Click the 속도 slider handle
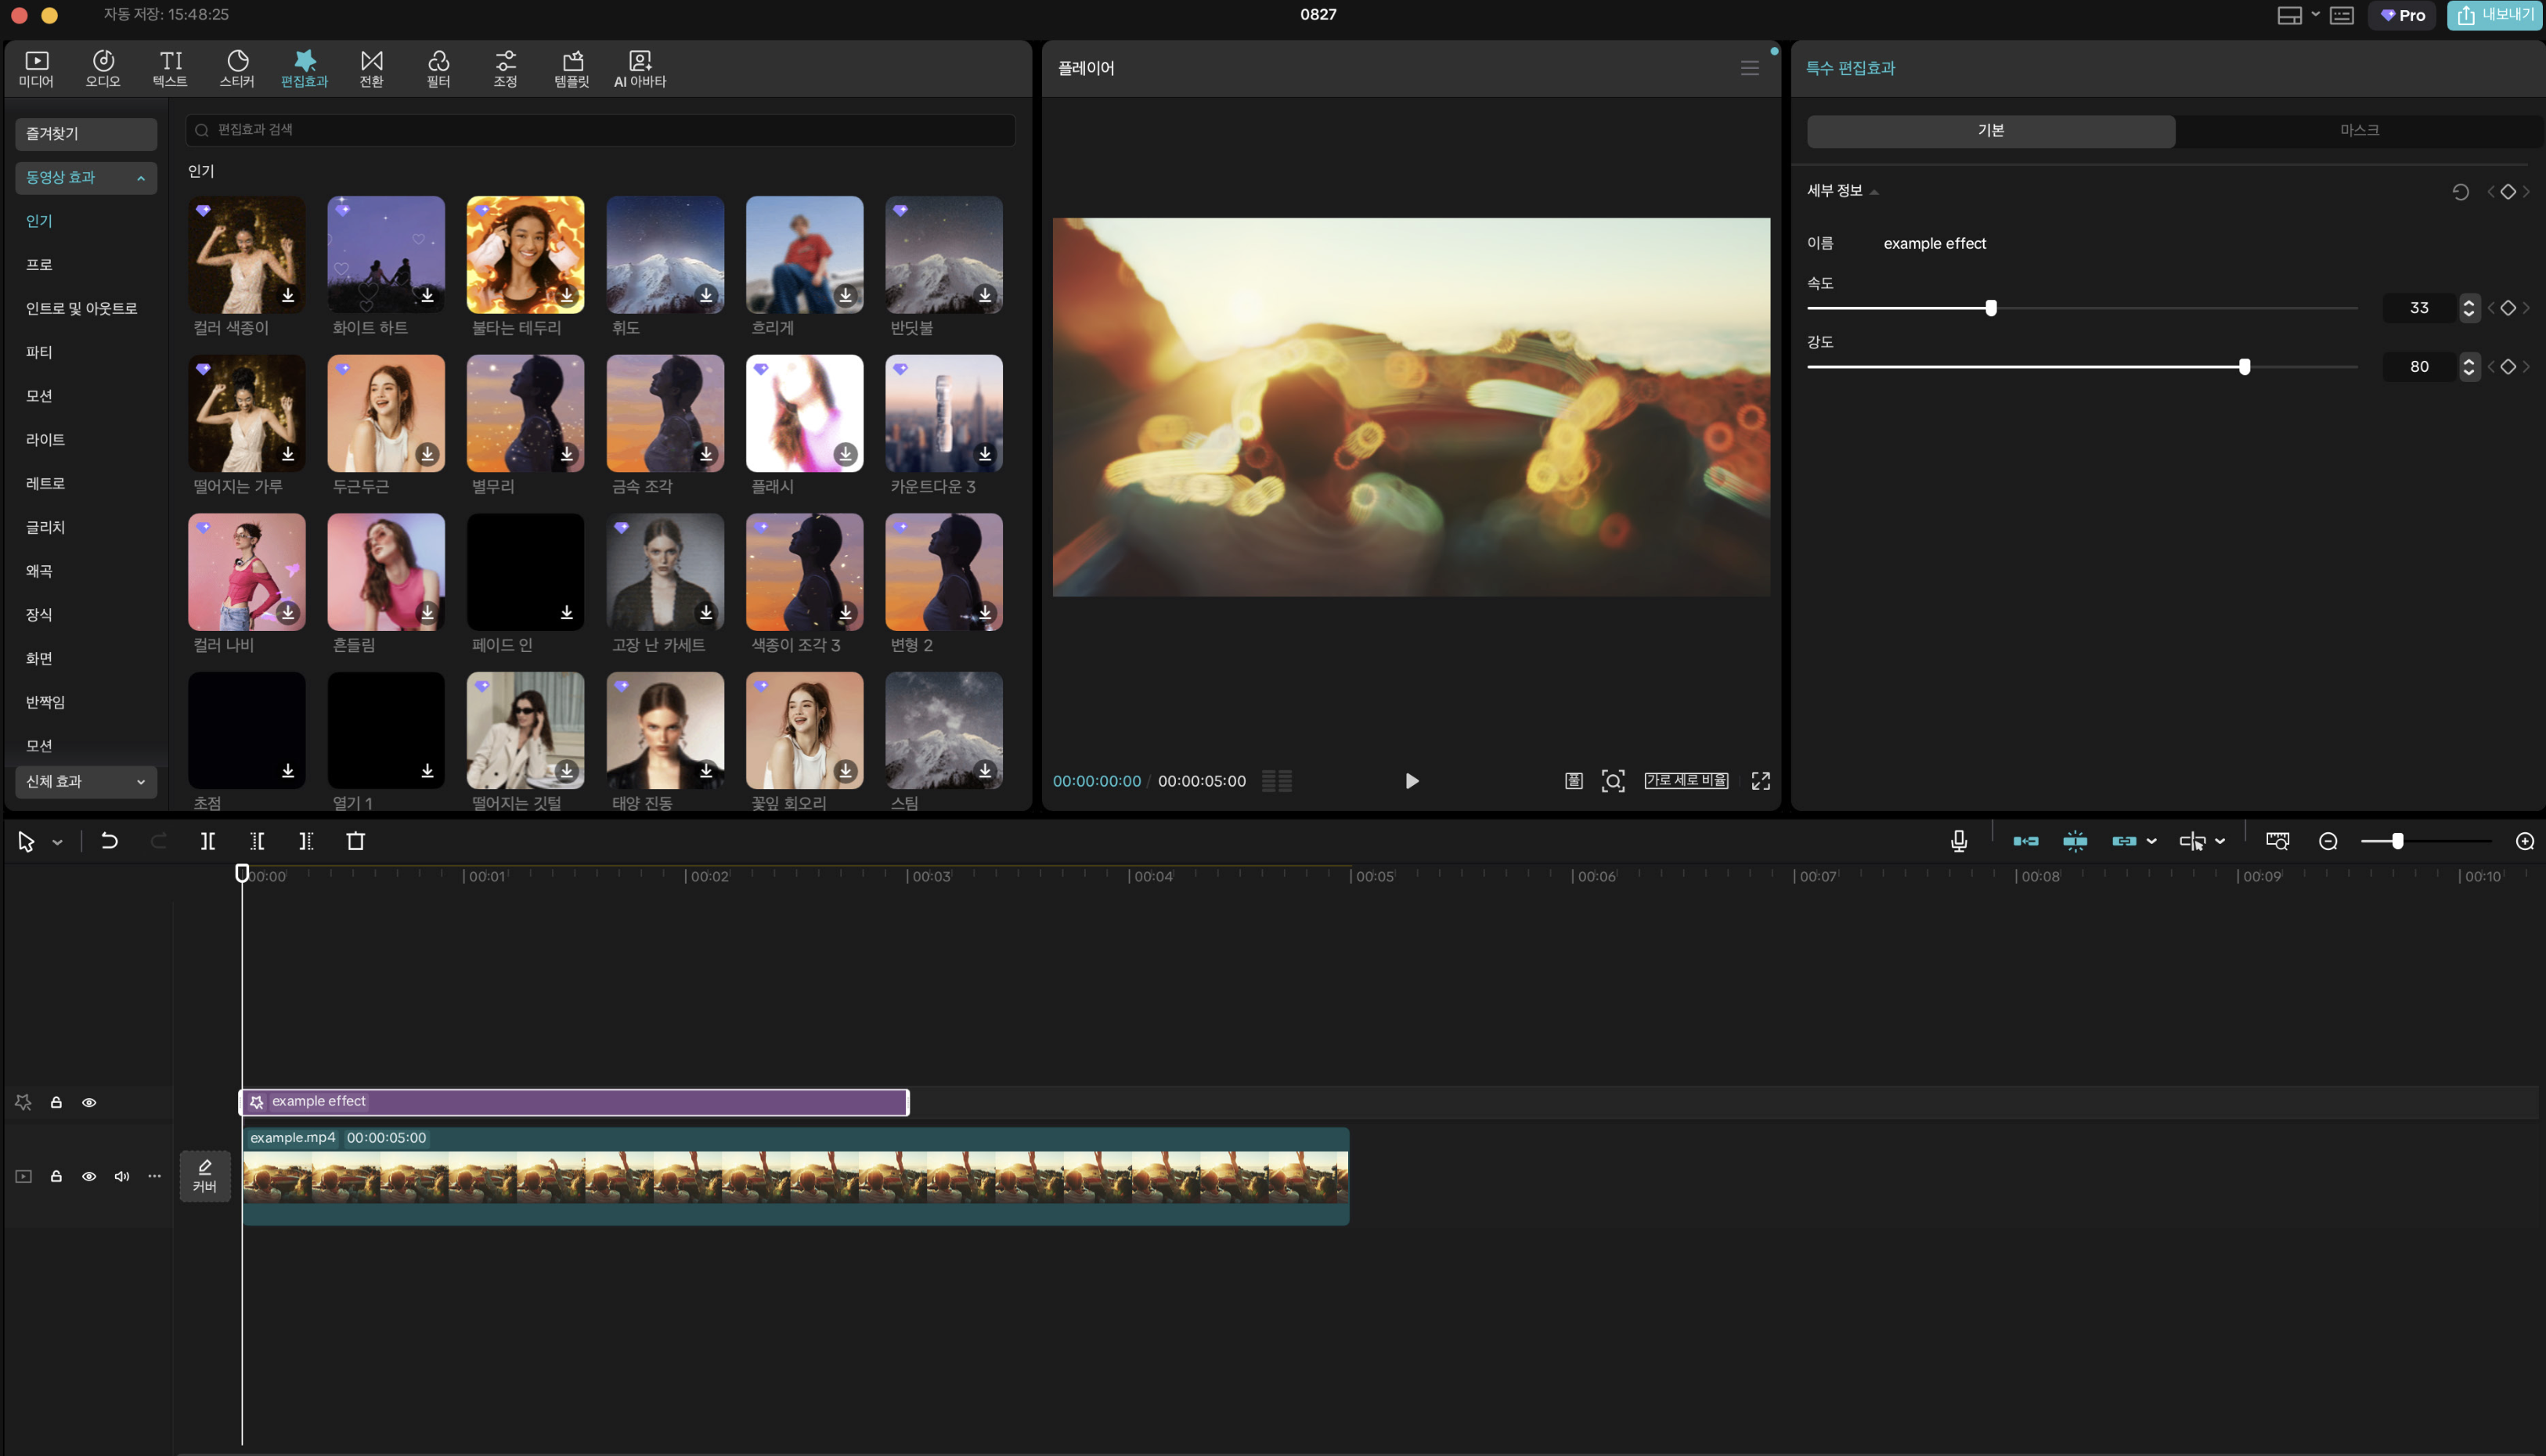 (1990, 308)
